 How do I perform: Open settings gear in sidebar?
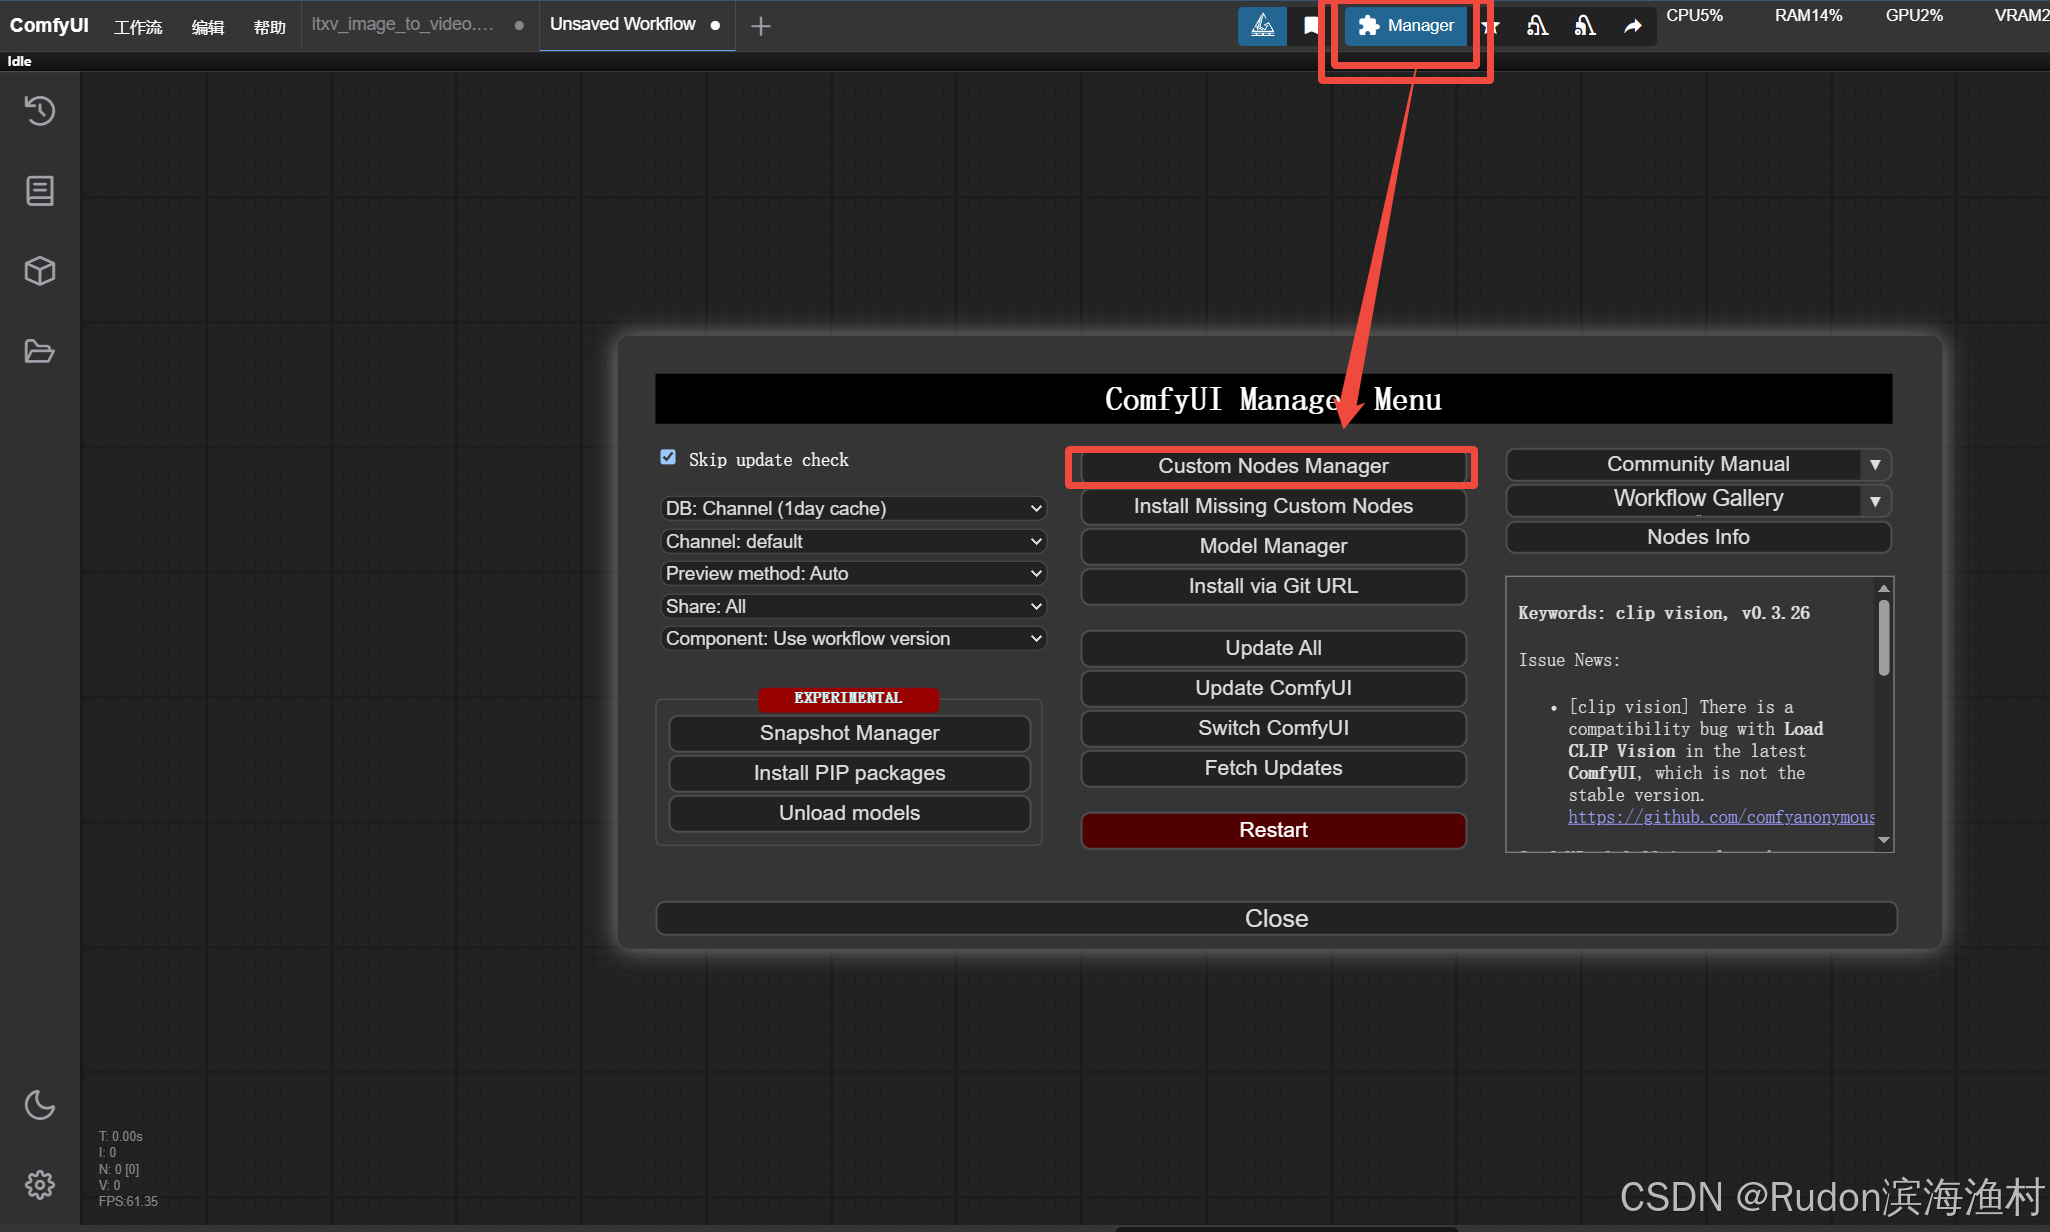40,1185
